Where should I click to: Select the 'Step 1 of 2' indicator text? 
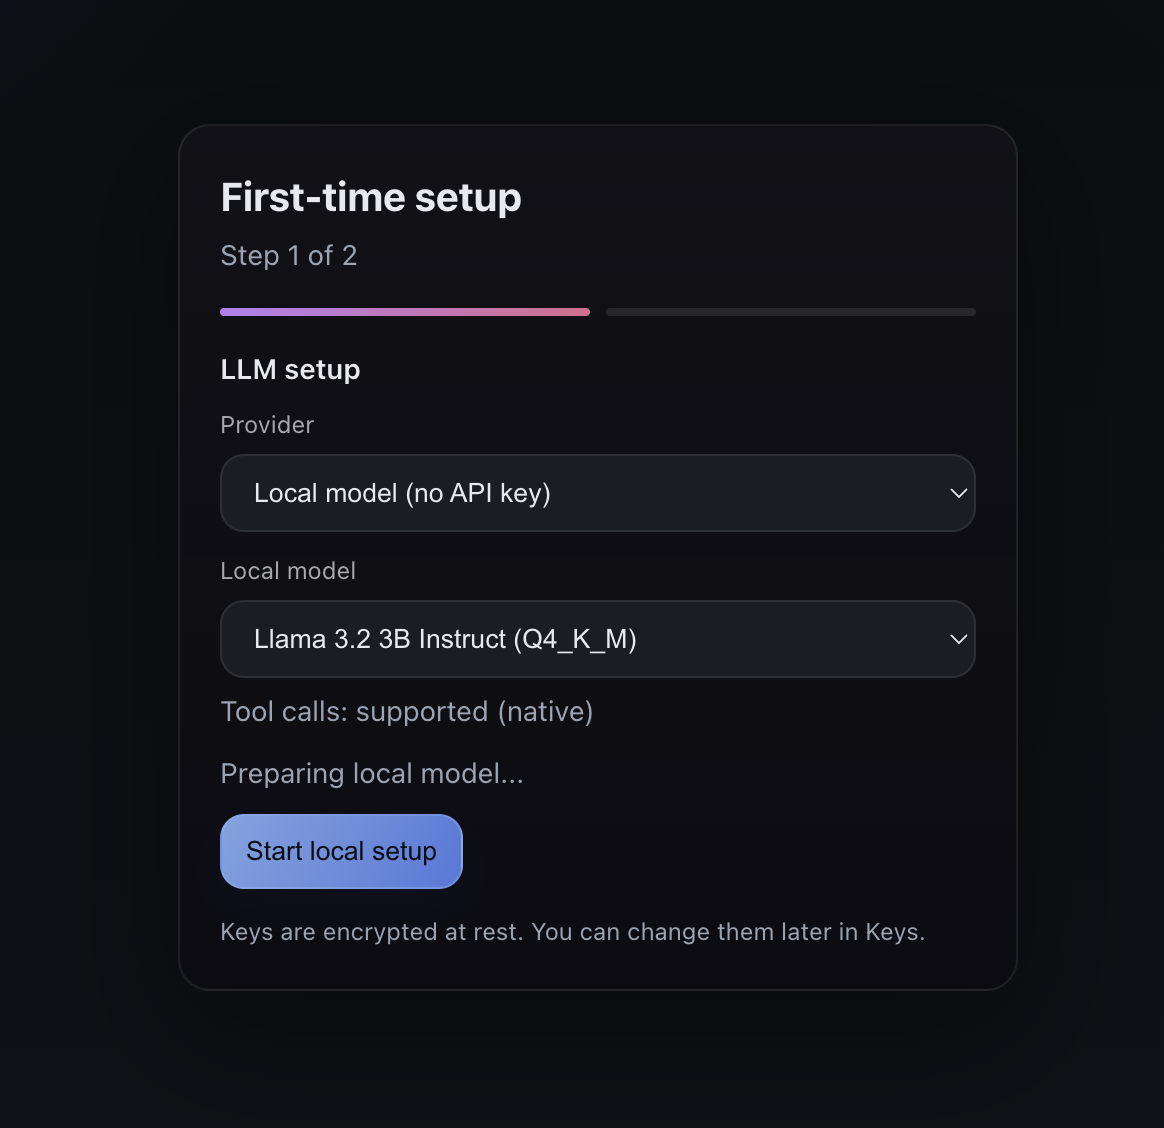pyautogui.click(x=288, y=256)
